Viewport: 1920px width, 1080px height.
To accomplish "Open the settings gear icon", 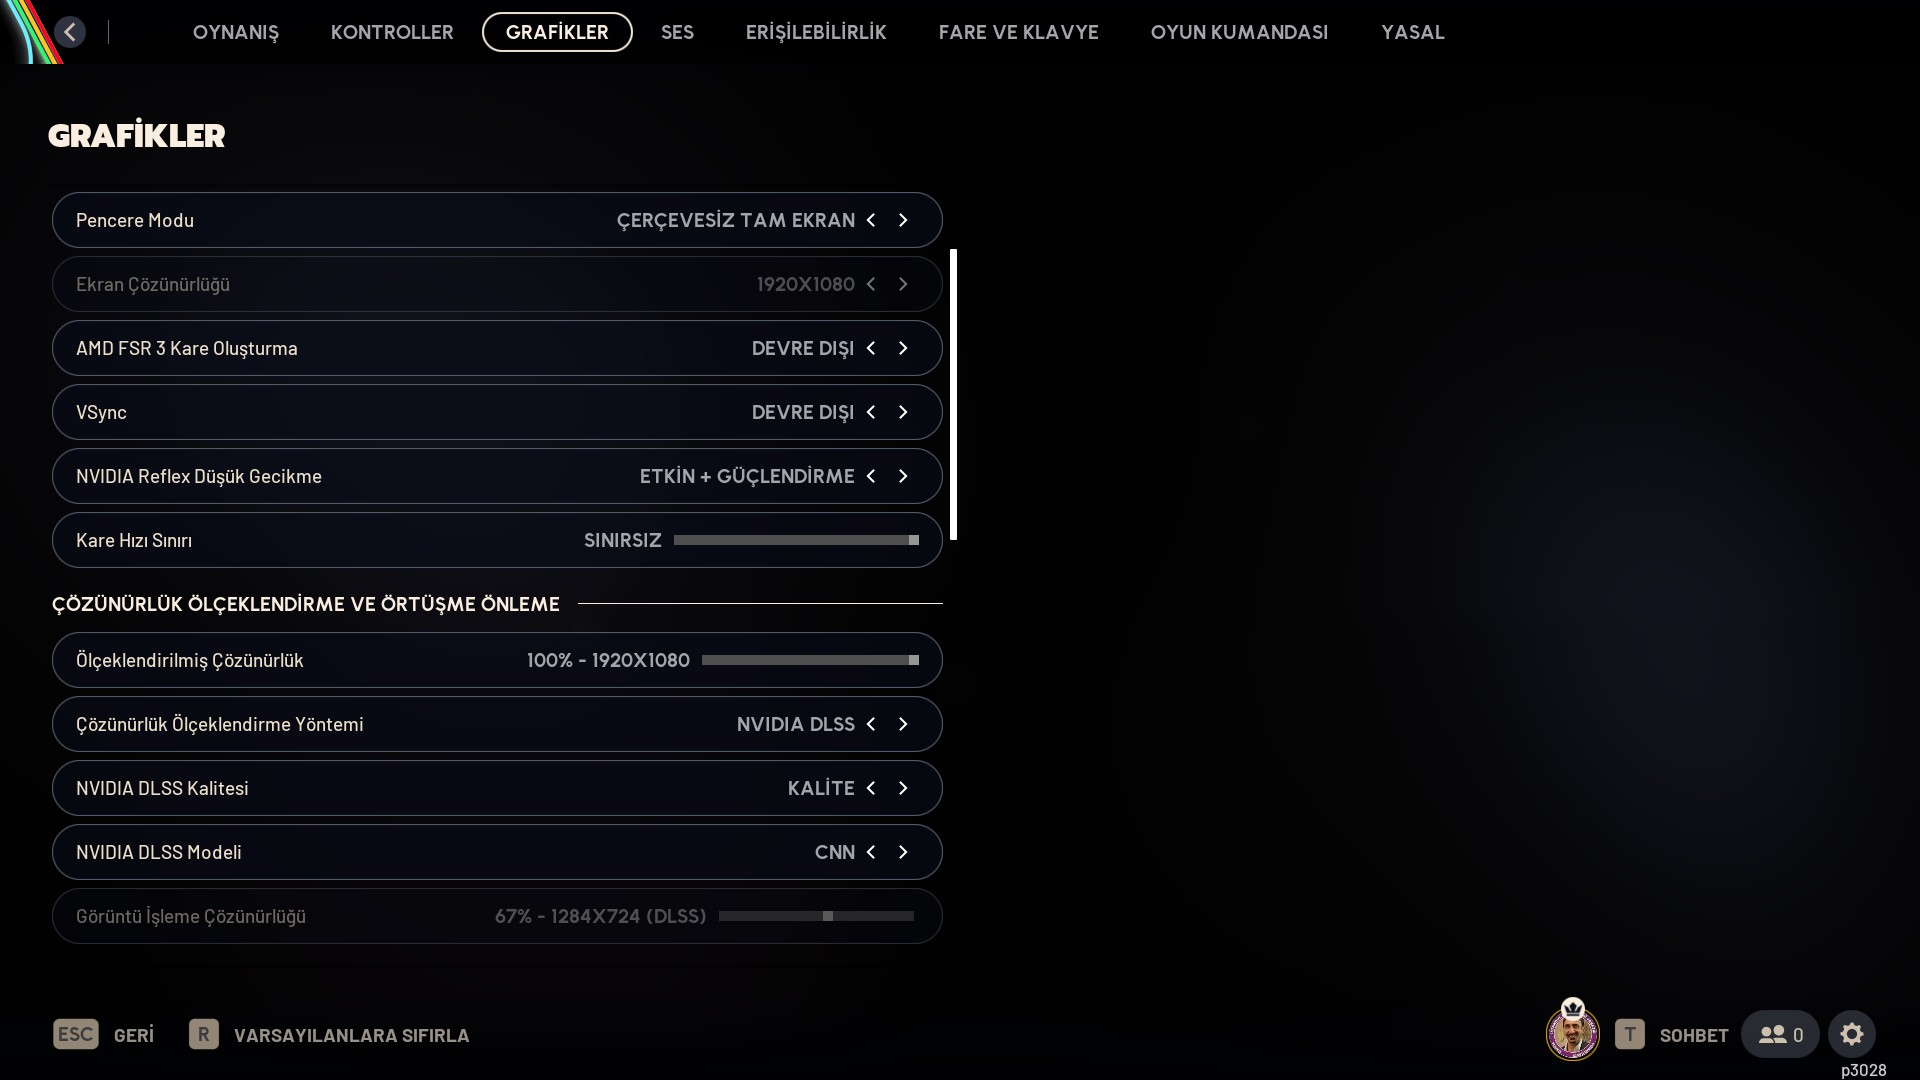I will pos(1851,1034).
